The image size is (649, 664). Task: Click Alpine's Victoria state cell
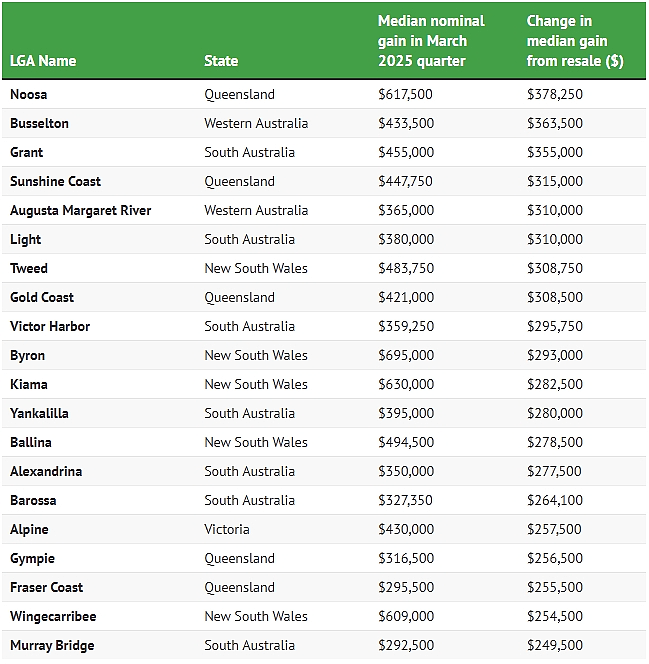click(x=227, y=529)
